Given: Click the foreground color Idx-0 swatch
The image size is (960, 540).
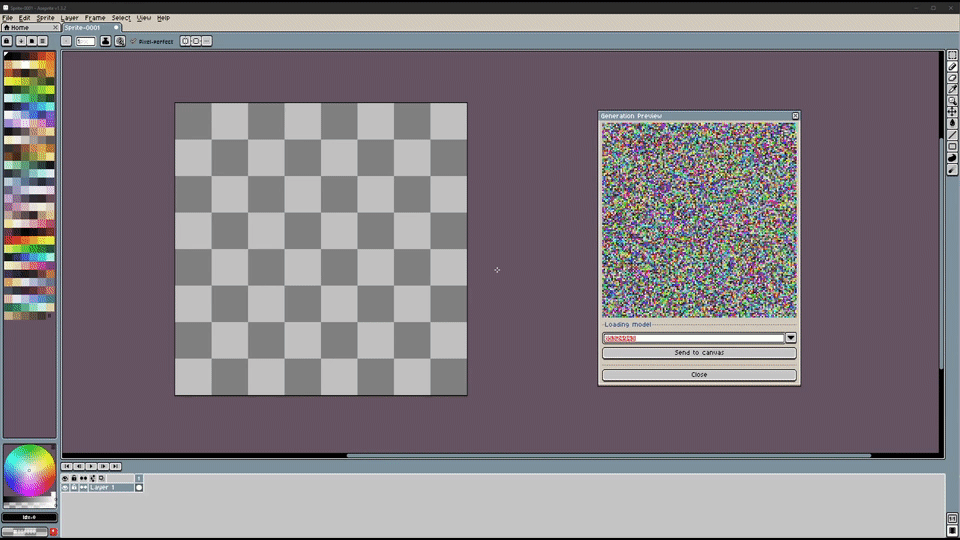Looking at the screenshot, I should point(29,517).
